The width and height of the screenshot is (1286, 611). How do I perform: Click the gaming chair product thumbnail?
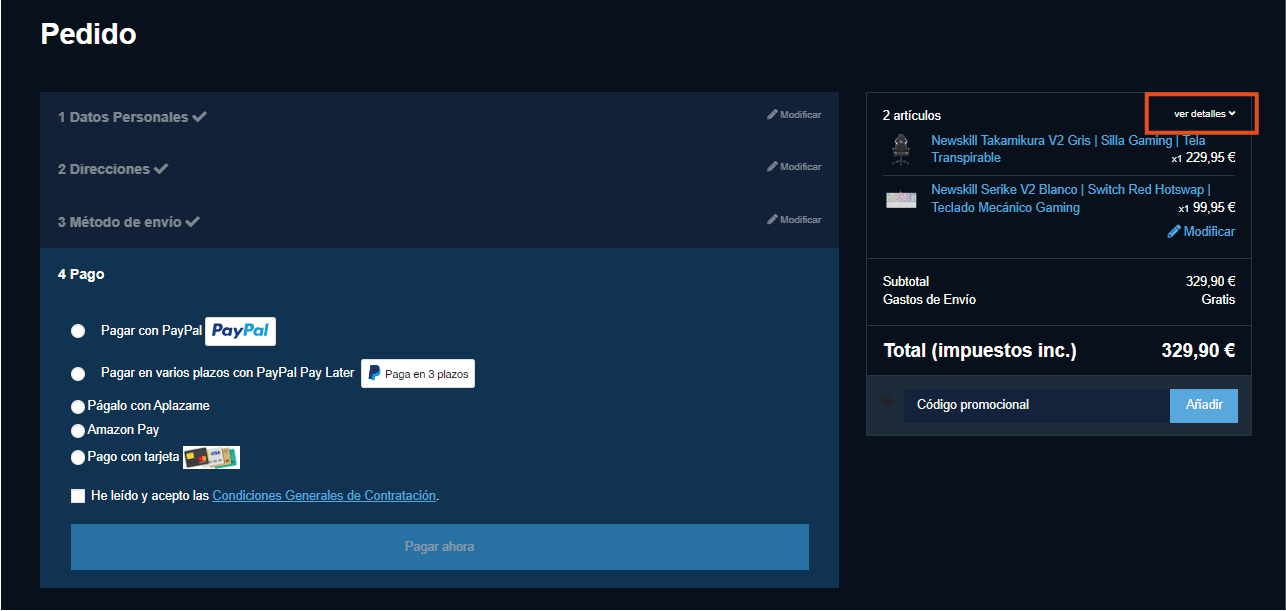pyautogui.click(x=901, y=149)
